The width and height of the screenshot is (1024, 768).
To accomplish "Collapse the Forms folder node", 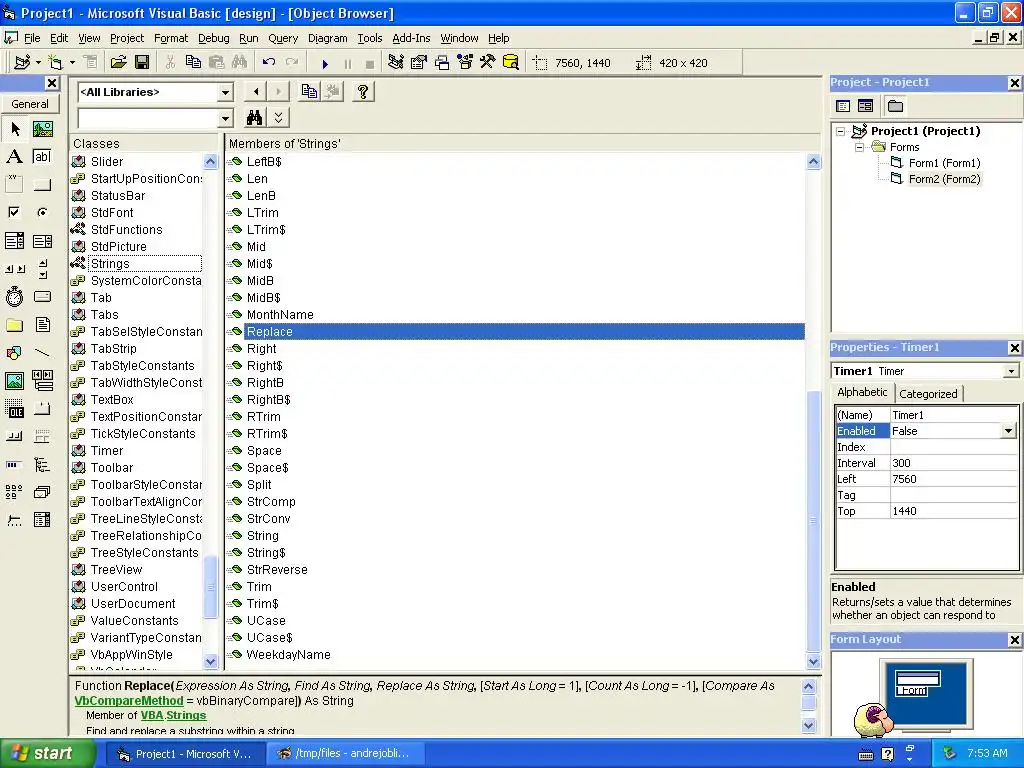I will click(859, 148).
